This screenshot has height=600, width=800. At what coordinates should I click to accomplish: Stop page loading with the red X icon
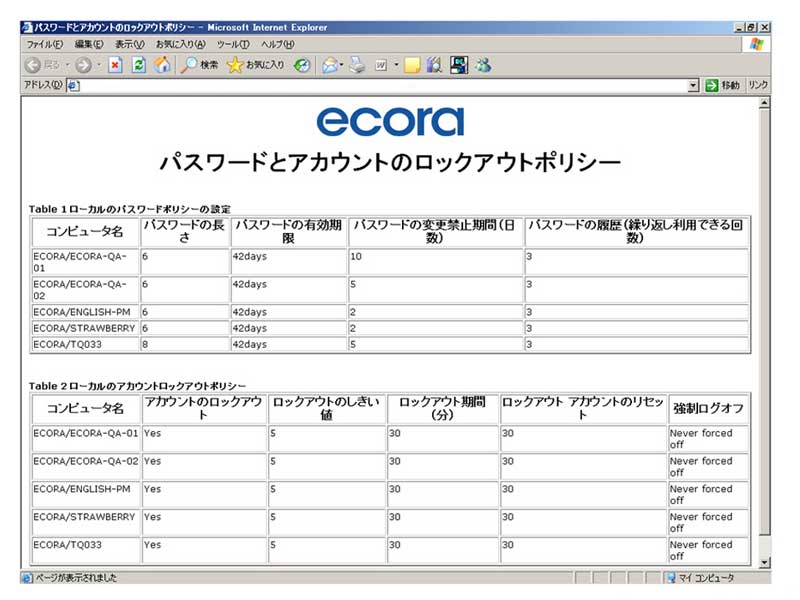[115, 65]
